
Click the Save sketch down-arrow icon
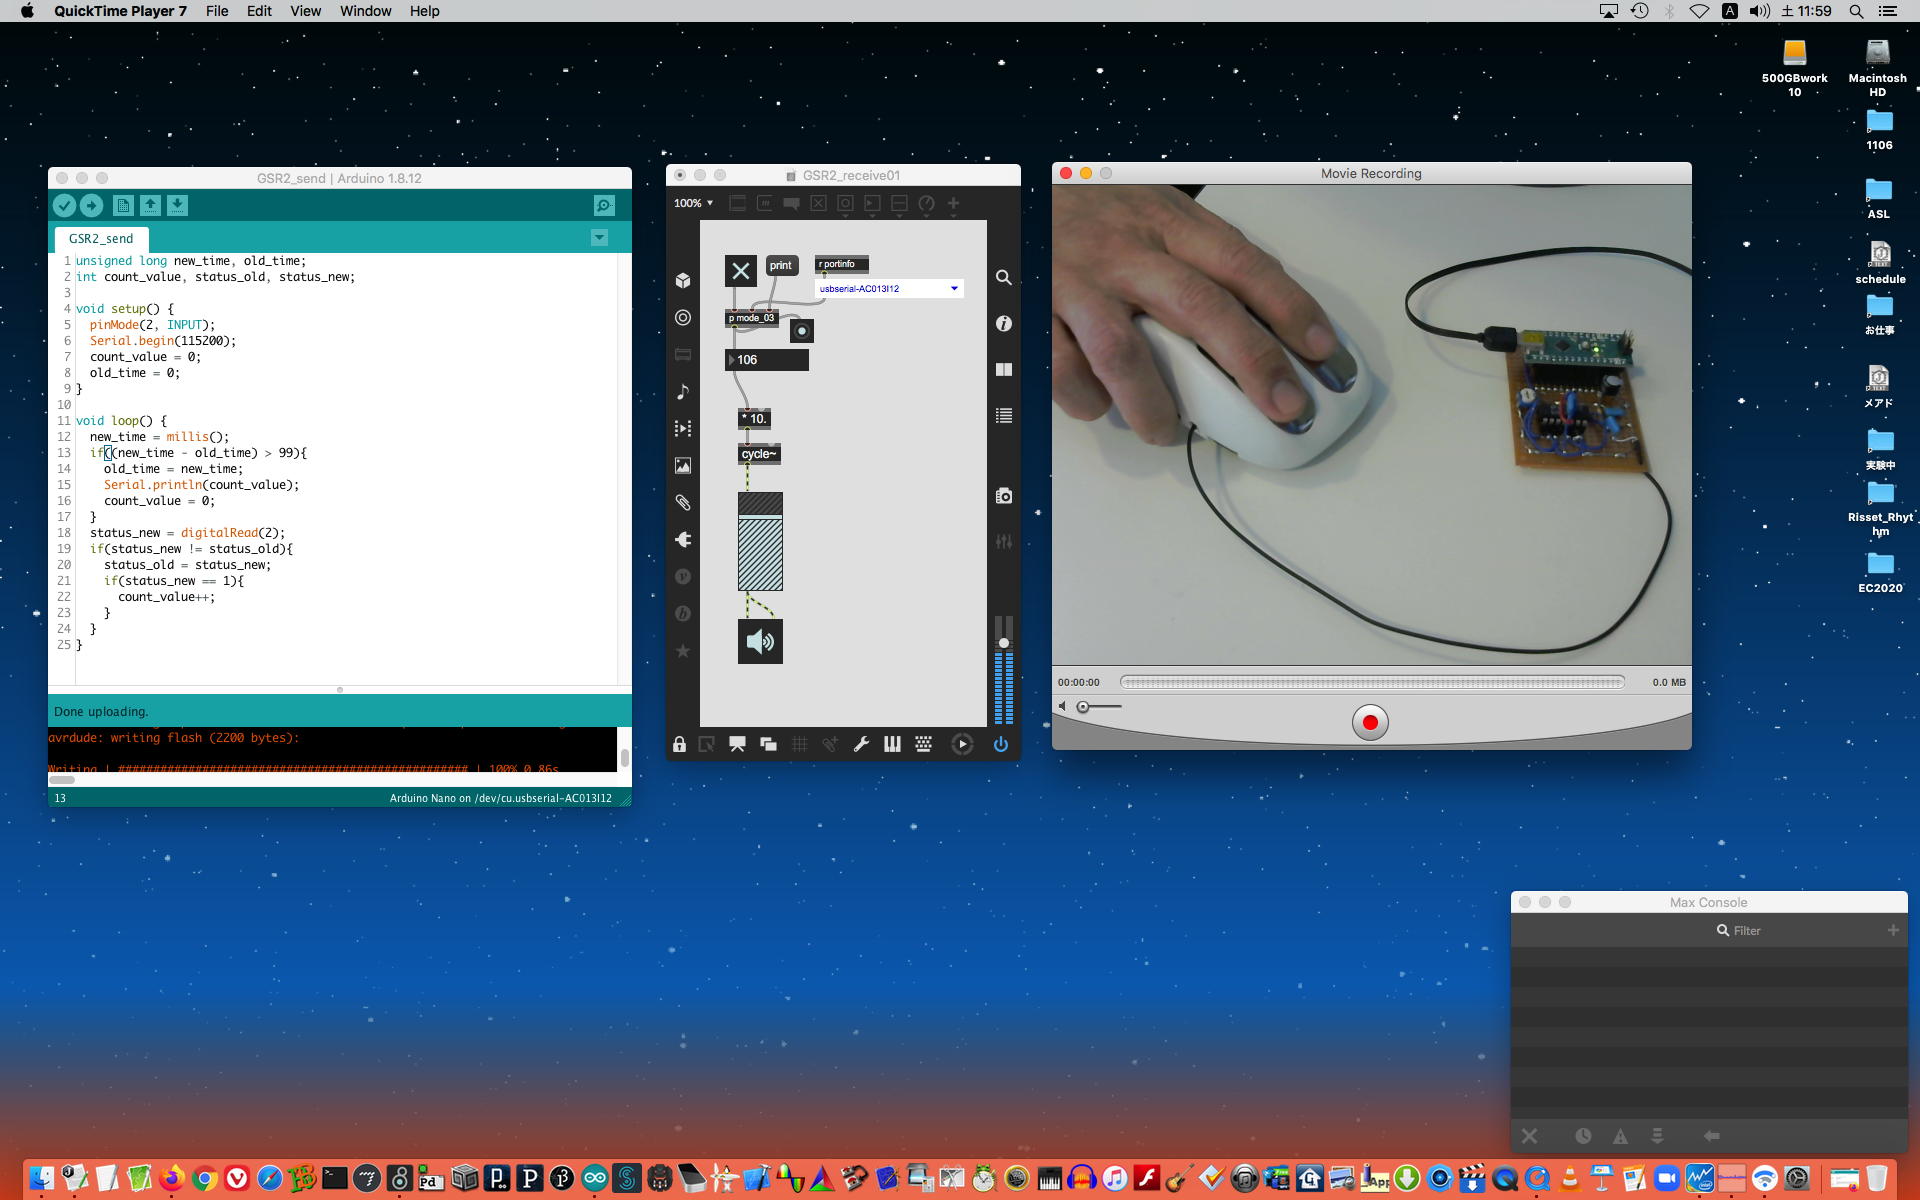point(177,205)
